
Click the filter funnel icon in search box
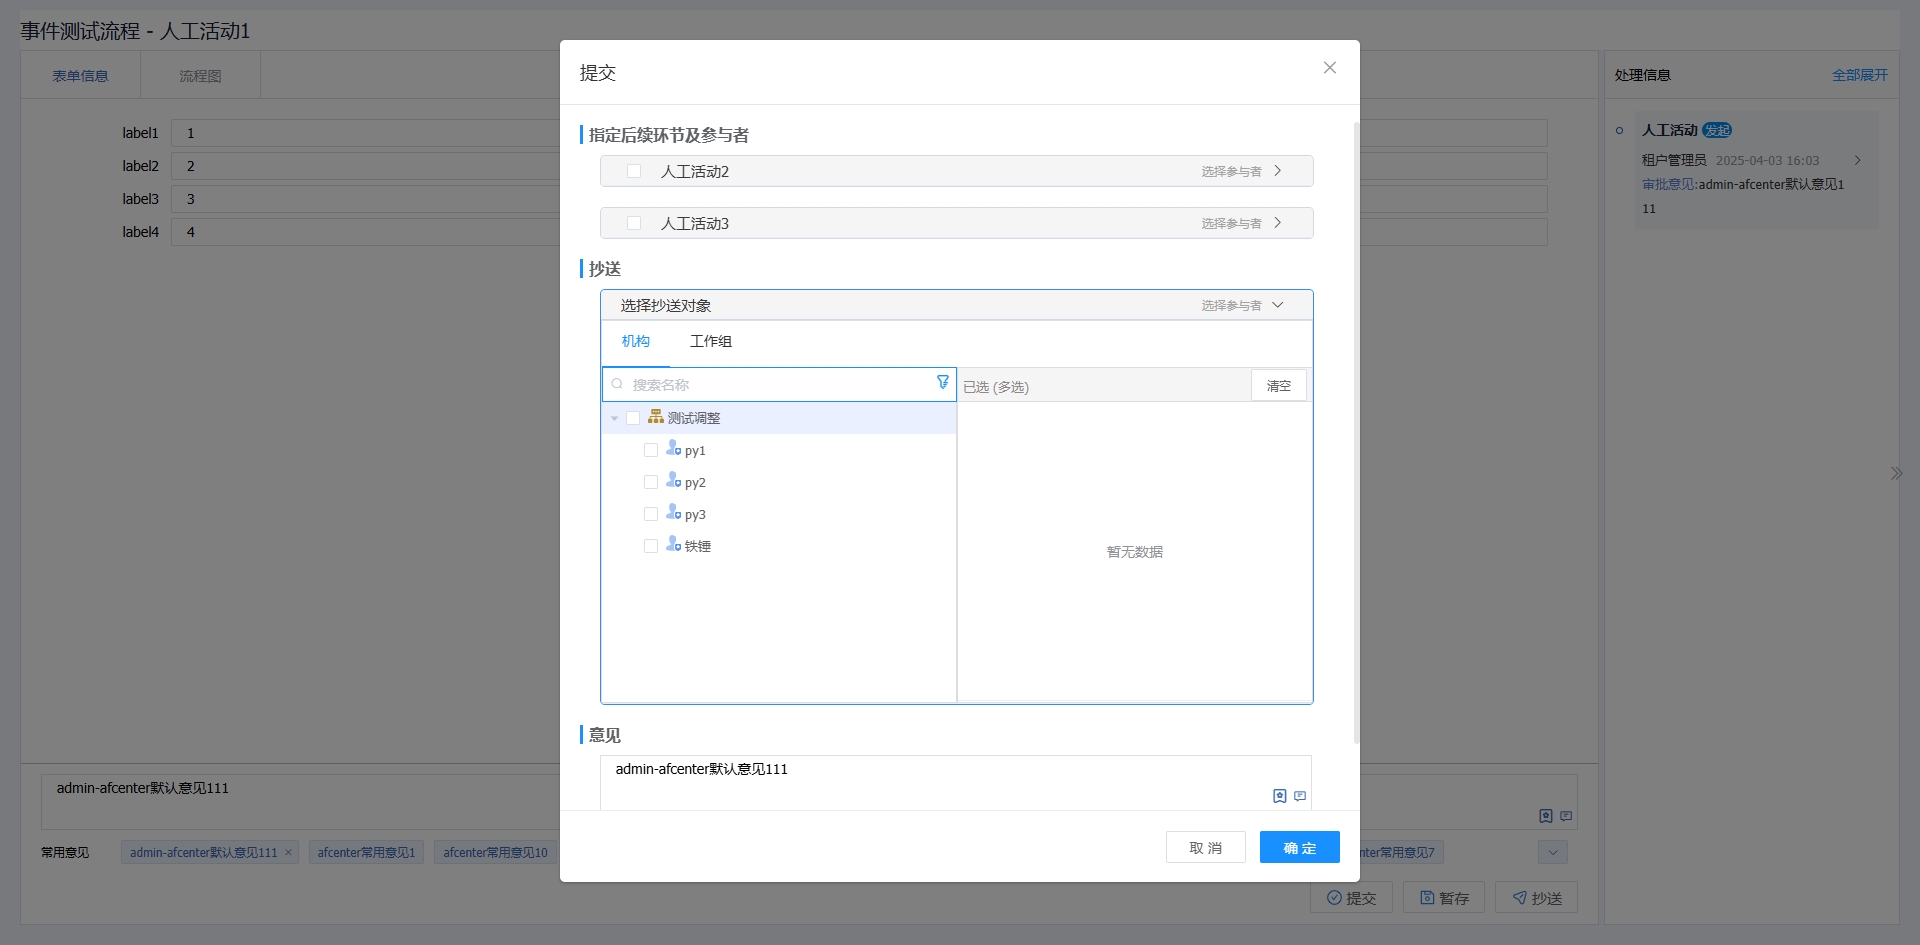coord(942,383)
